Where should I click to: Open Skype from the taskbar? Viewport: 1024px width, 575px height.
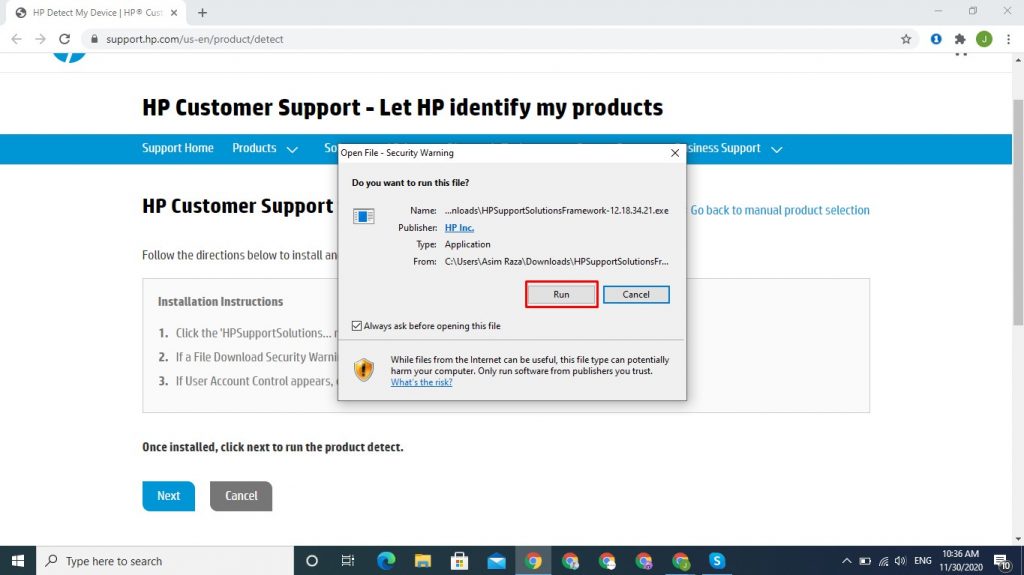click(717, 561)
